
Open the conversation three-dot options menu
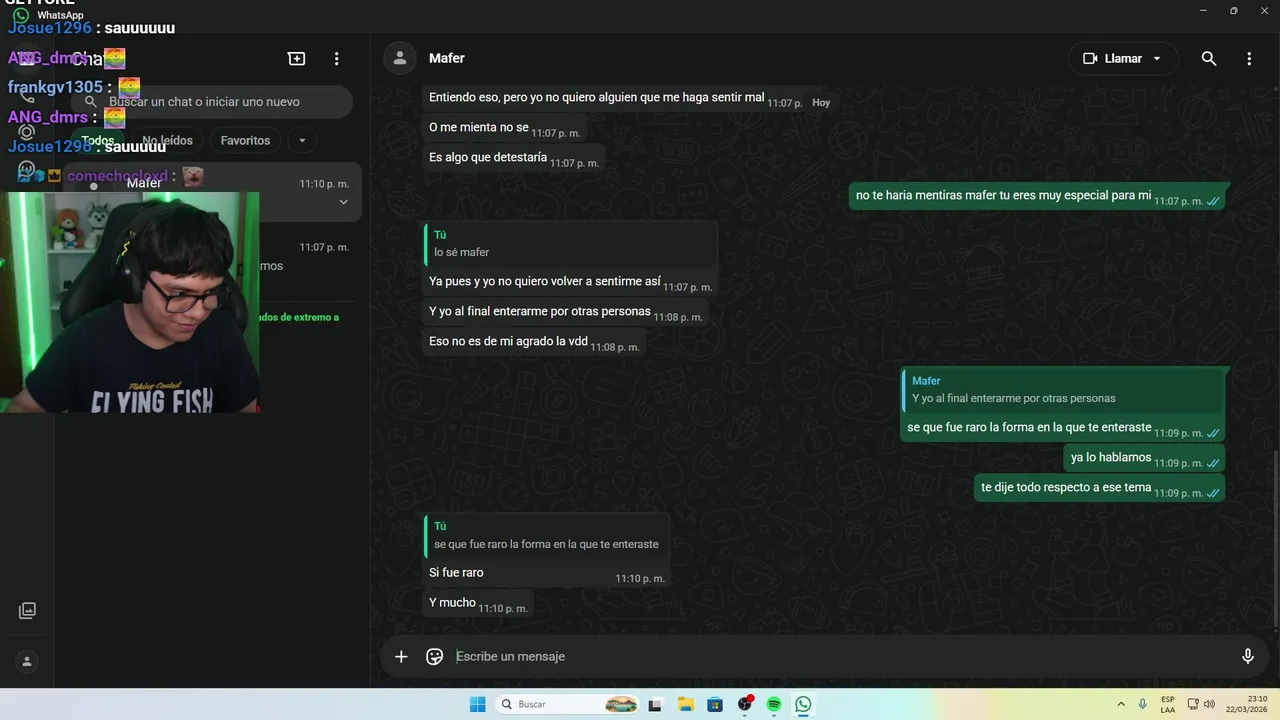(1249, 58)
